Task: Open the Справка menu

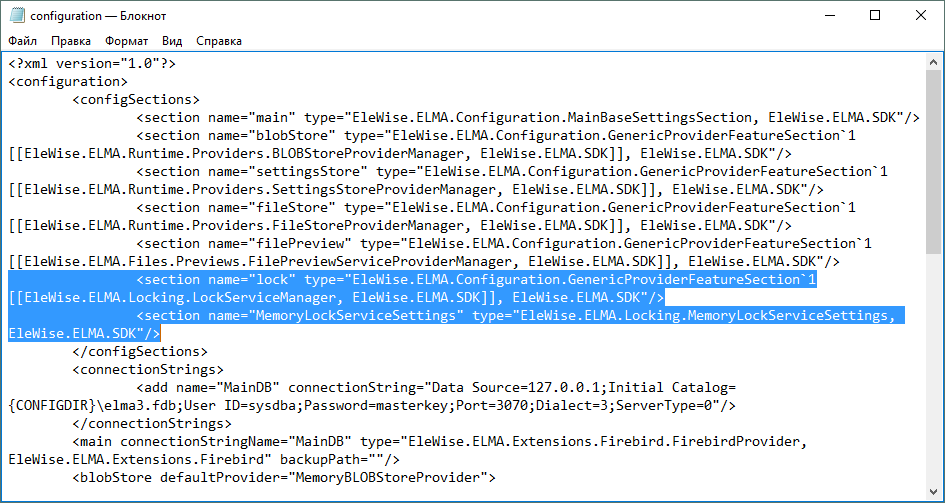Action: 219,41
